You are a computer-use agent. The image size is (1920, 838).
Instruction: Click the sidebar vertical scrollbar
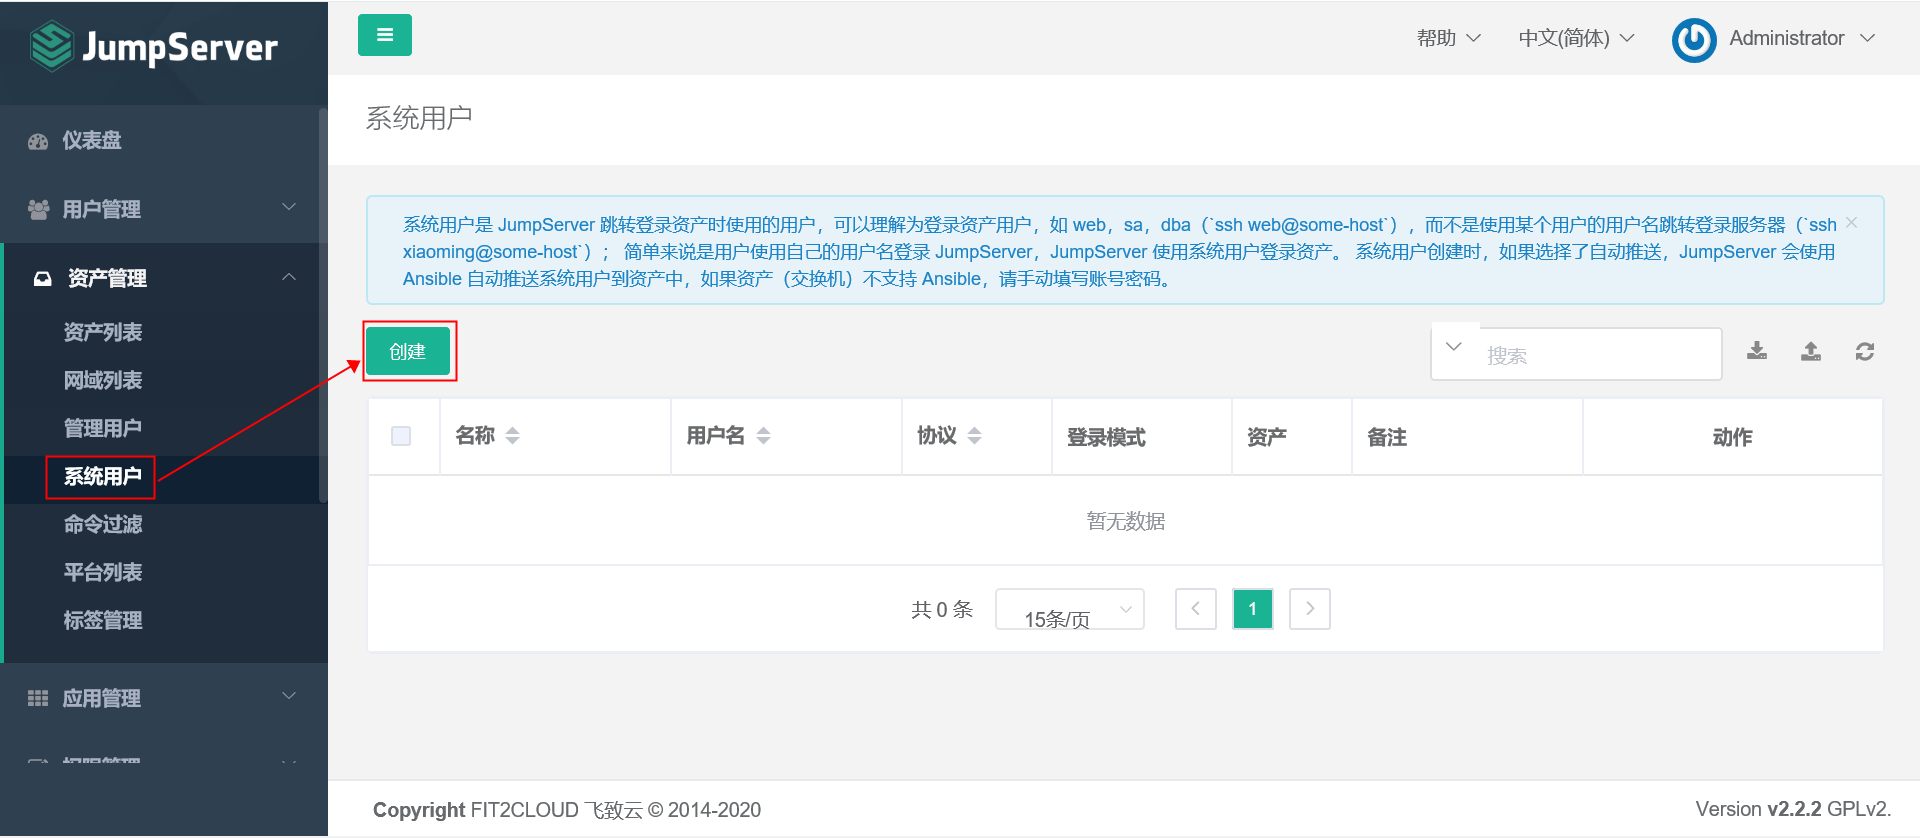pos(322,305)
